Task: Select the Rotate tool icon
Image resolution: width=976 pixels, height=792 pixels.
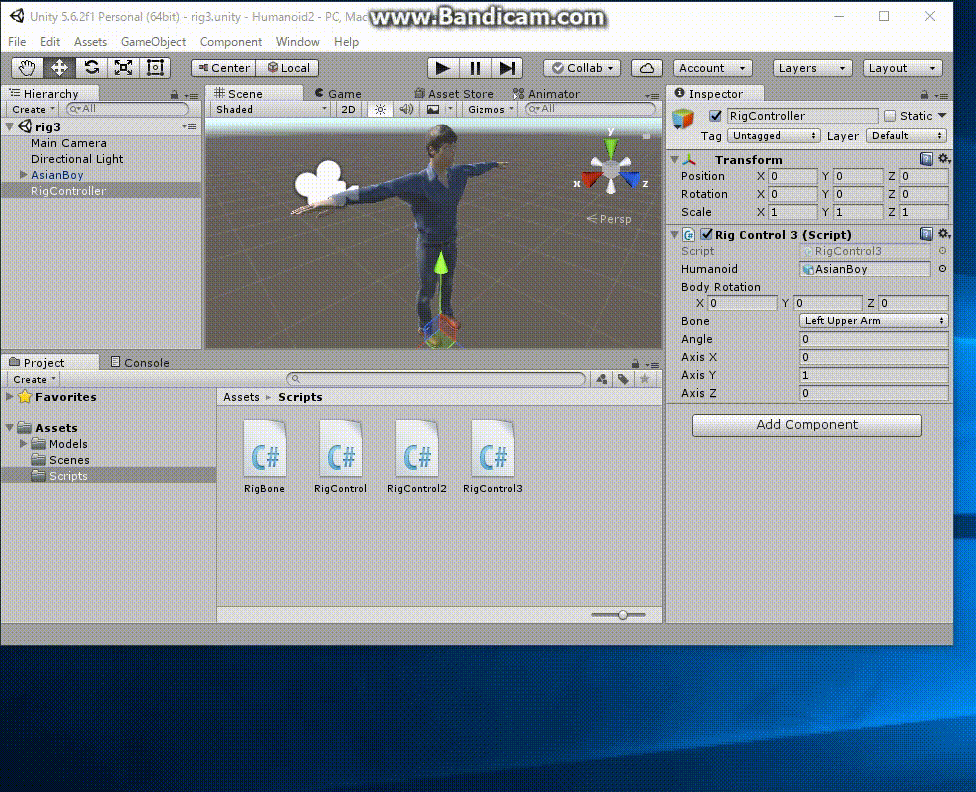Action: coord(91,68)
